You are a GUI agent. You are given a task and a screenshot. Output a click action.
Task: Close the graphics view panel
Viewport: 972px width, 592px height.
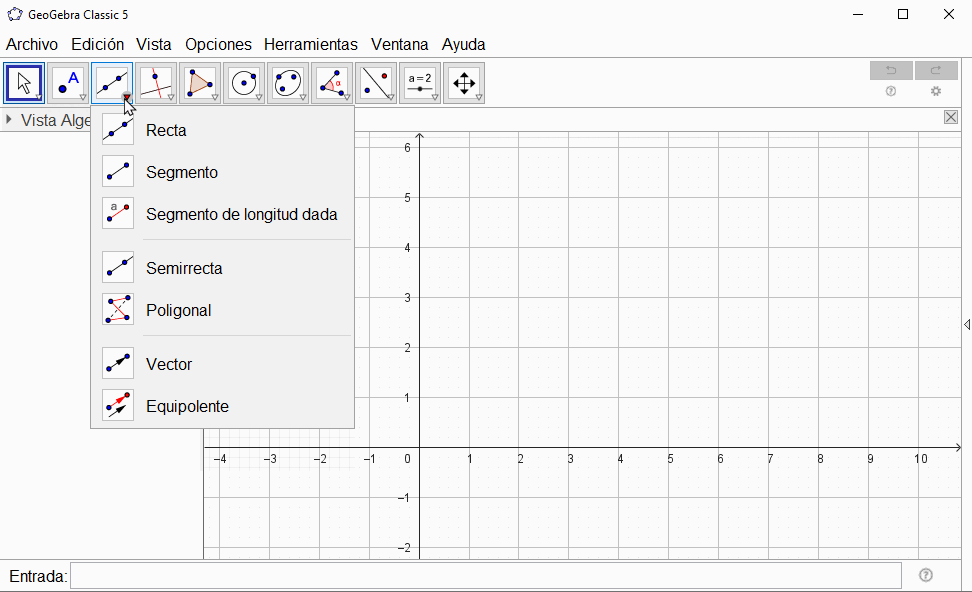click(951, 117)
